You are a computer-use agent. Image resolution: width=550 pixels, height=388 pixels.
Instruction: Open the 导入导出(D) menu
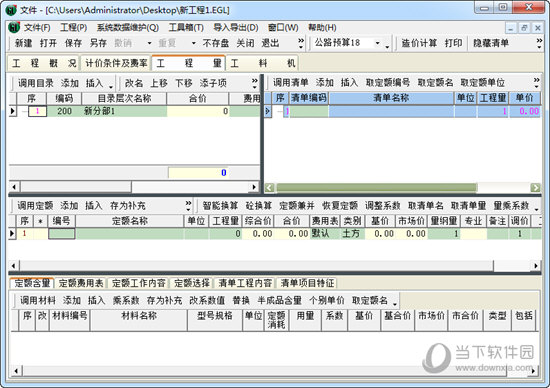pos(236,27)
